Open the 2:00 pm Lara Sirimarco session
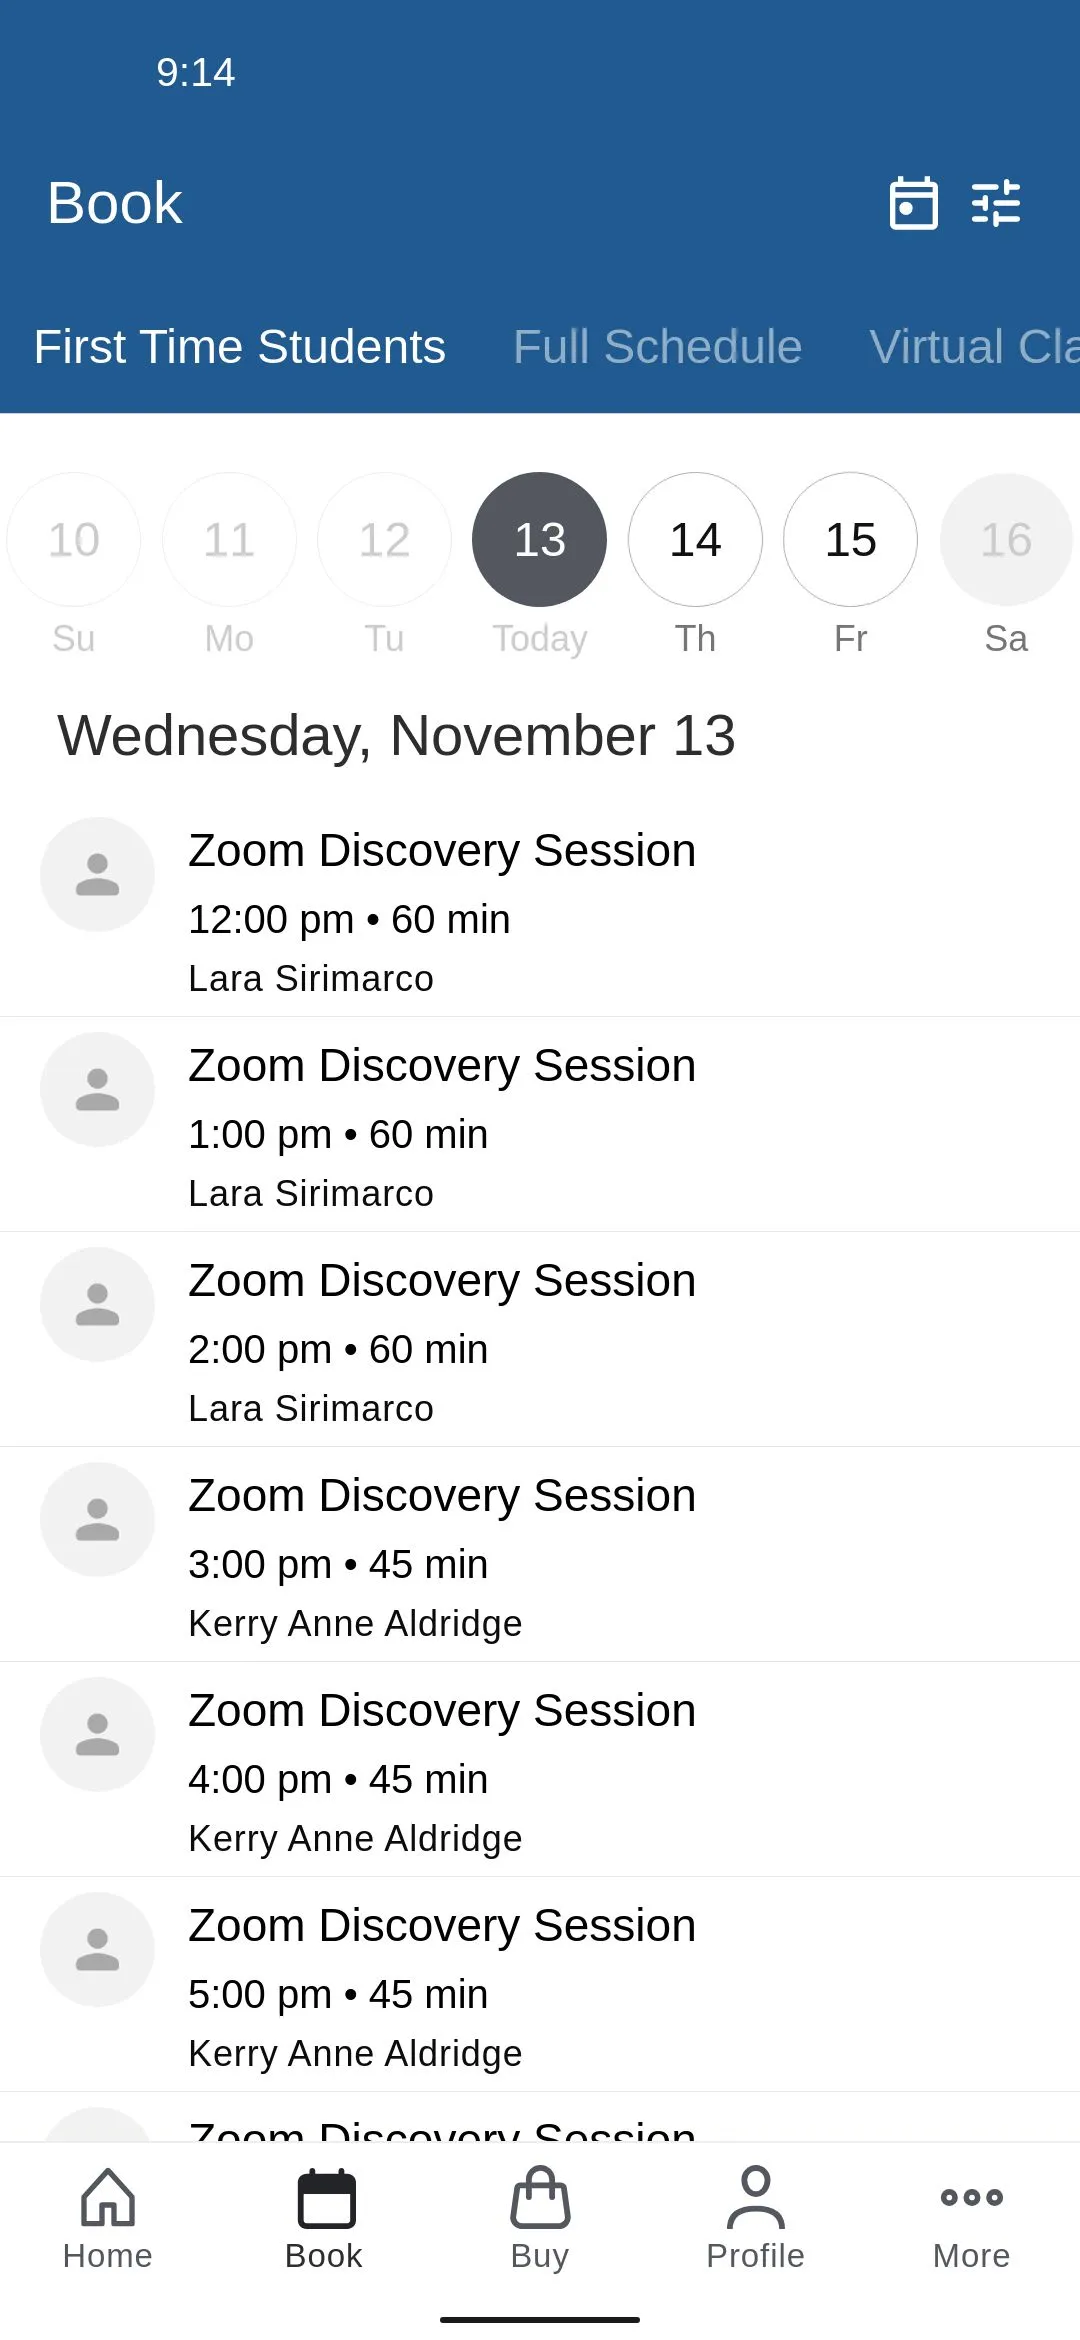This screenshot has height=2340, width=1080. [540, 1339]
